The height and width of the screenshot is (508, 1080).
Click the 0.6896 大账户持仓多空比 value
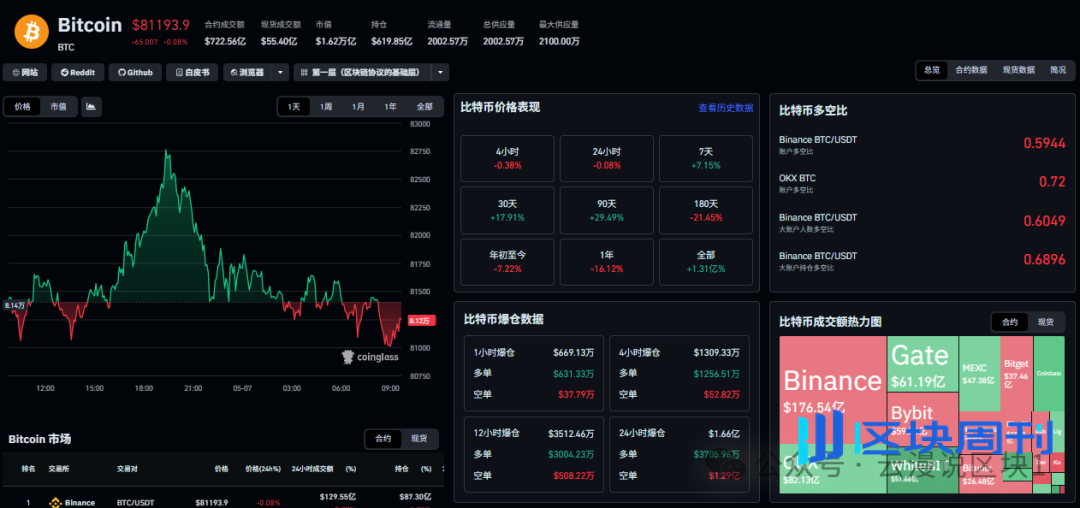tap(1045, 260)
